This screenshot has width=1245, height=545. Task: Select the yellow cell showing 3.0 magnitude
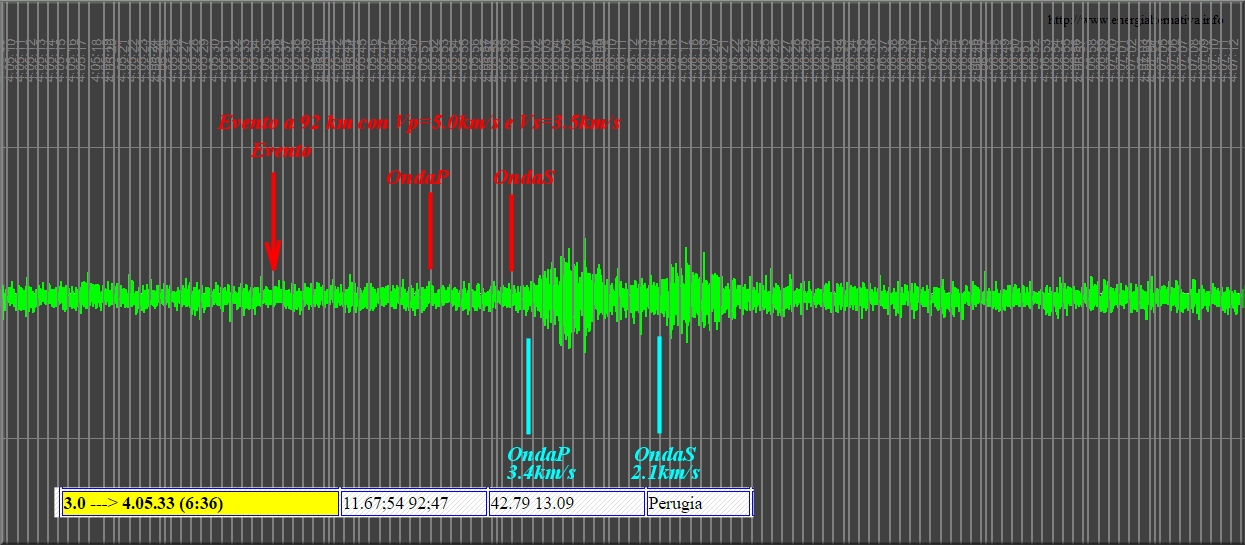click(x=200, y=503)
